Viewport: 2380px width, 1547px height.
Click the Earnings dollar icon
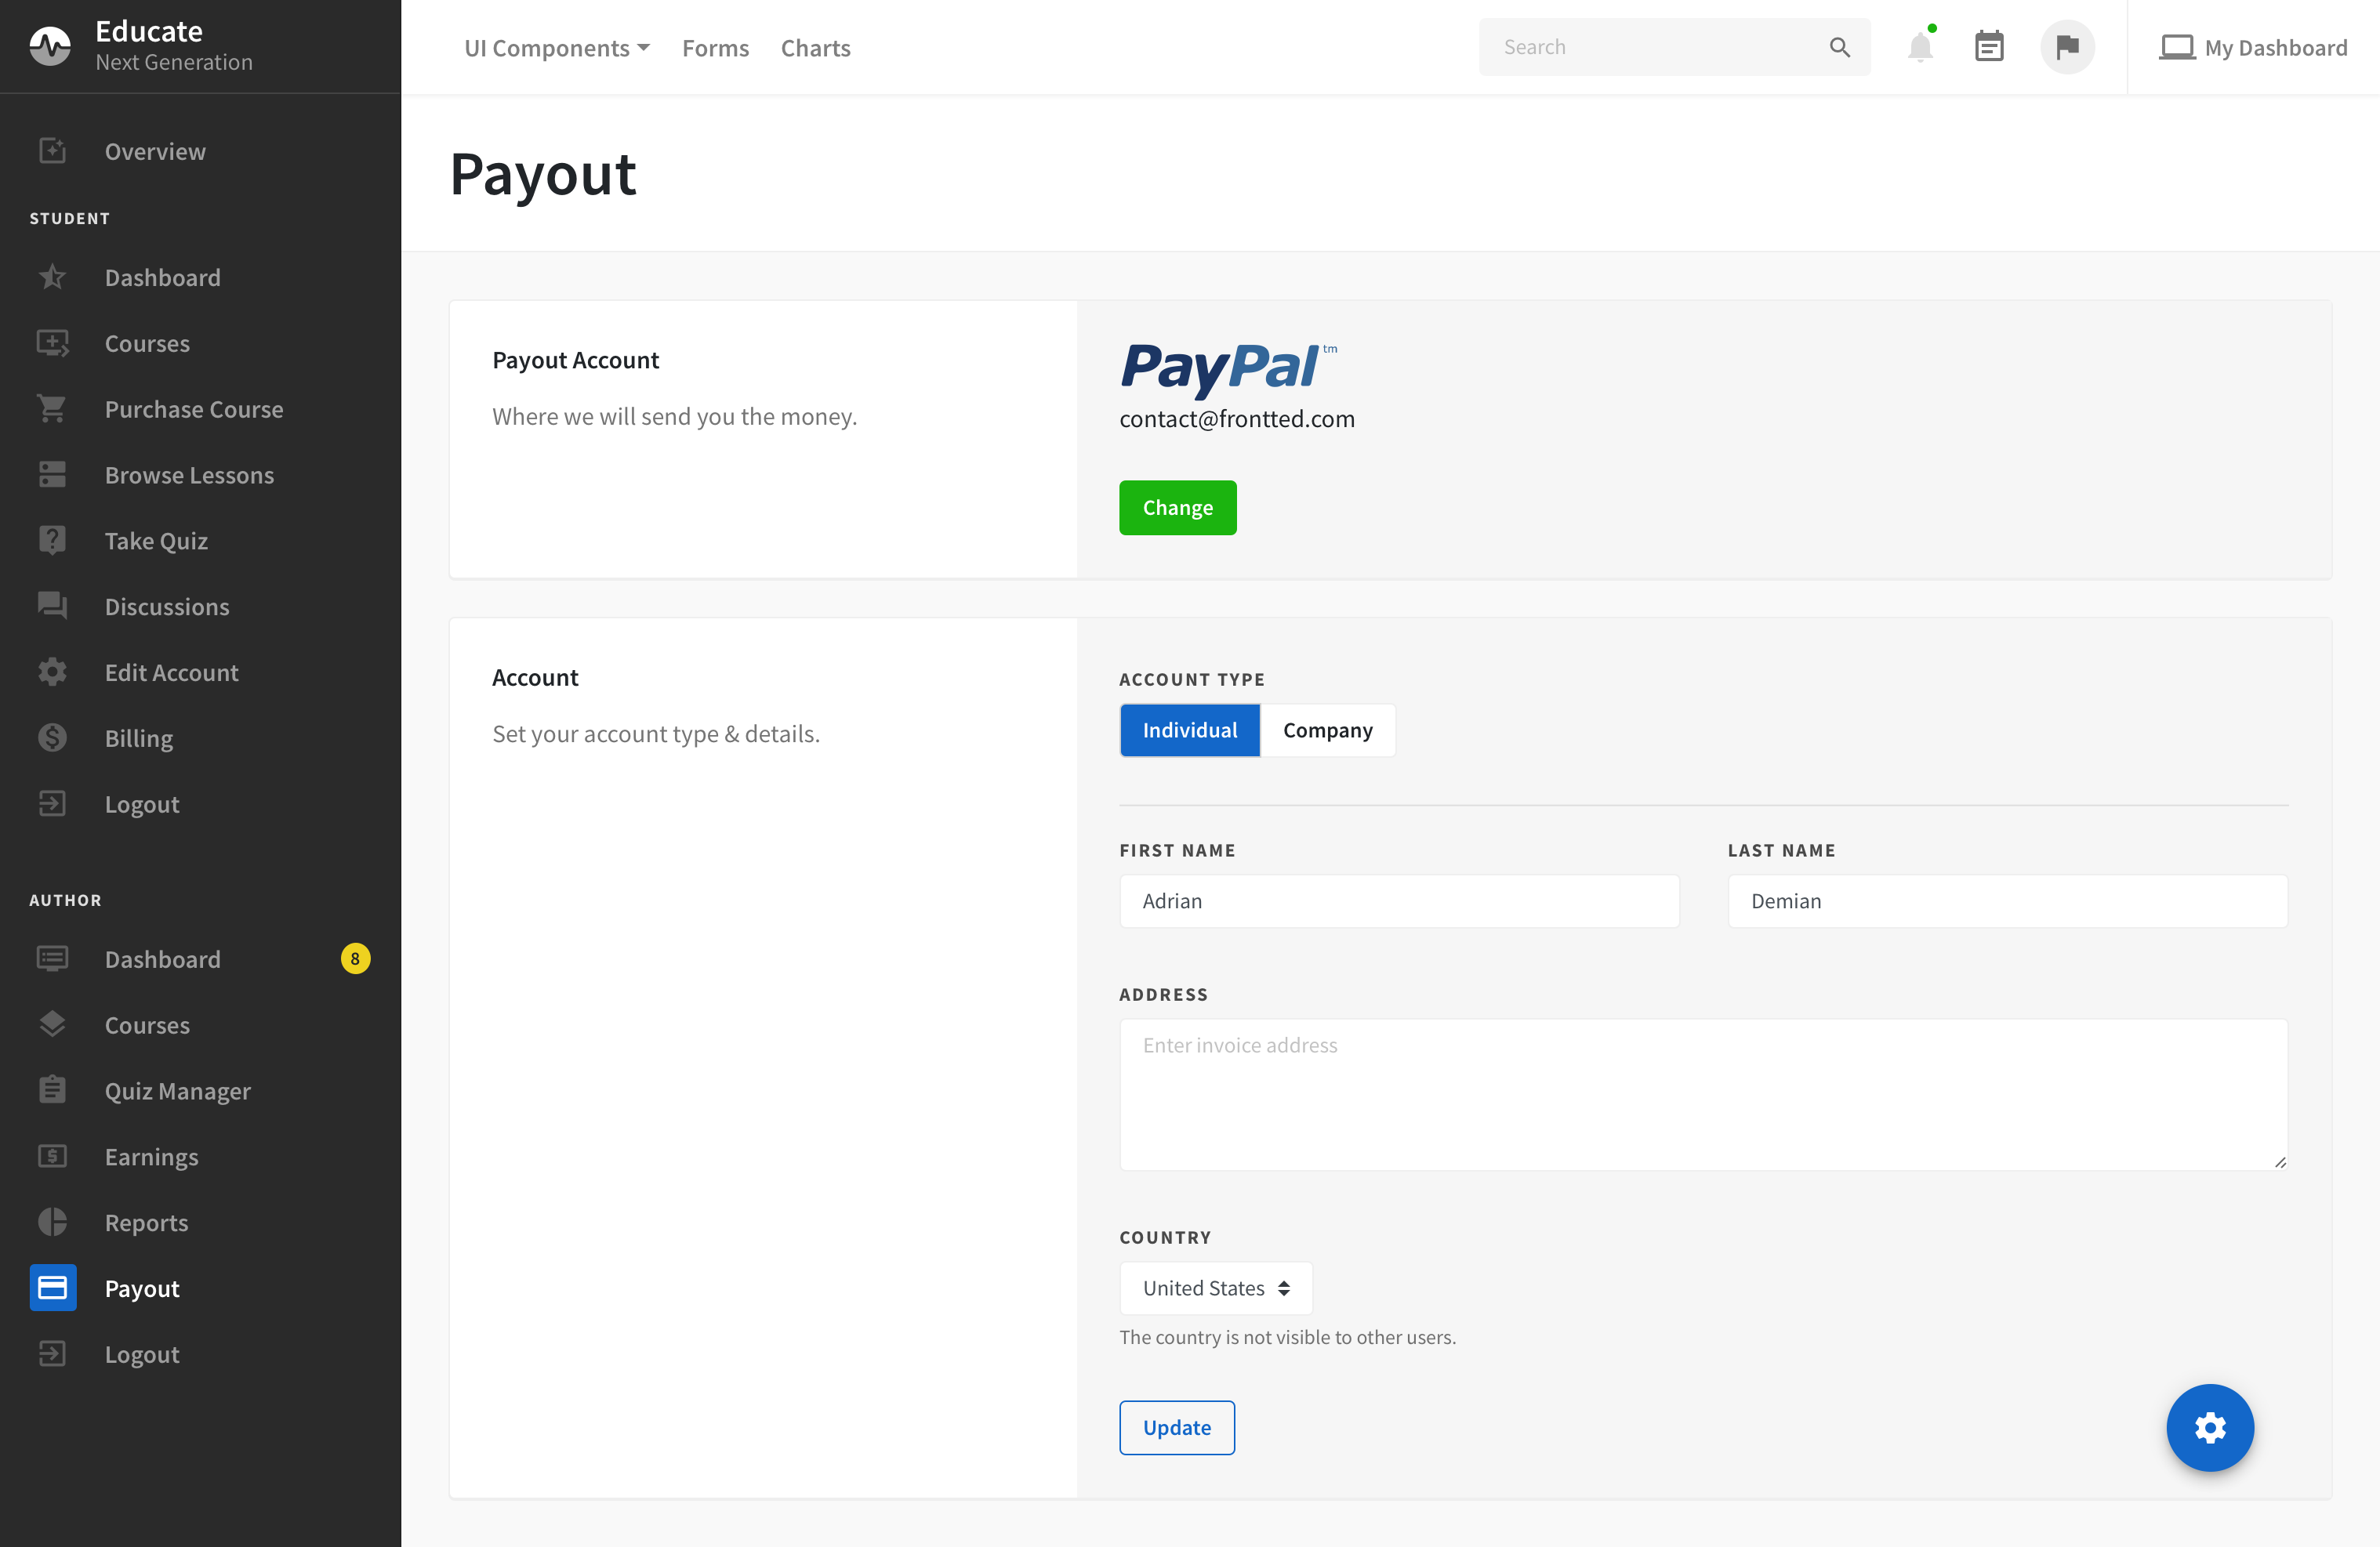pyautogui.click(x=52, y=1156)
